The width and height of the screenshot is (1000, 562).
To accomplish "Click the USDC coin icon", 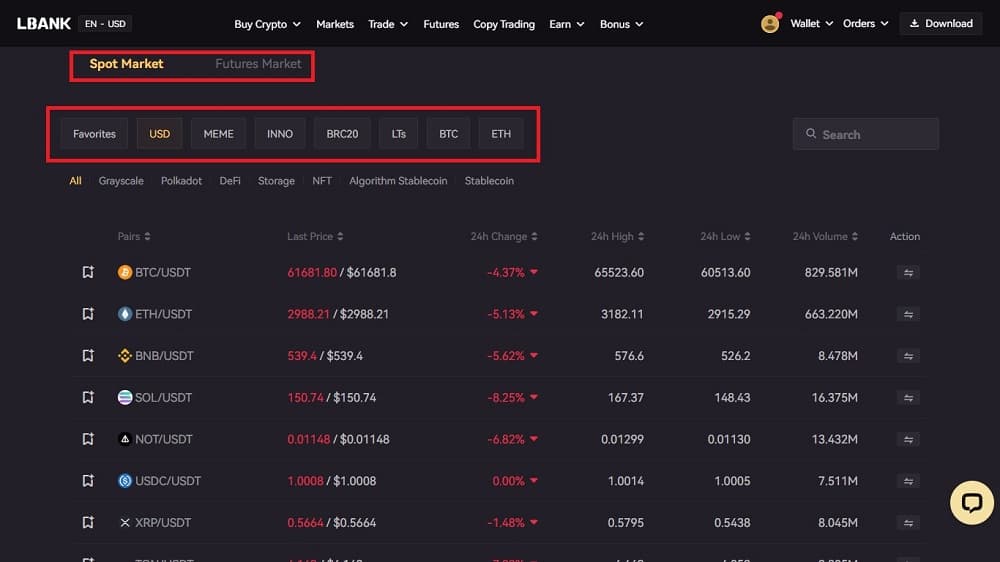I will (x=125, y=480).
